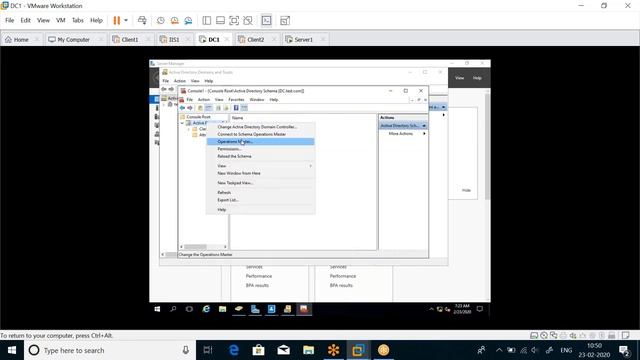The image size is (640, 360).
Task: Select Refresh in the context menu
Action: pos(260,193)
